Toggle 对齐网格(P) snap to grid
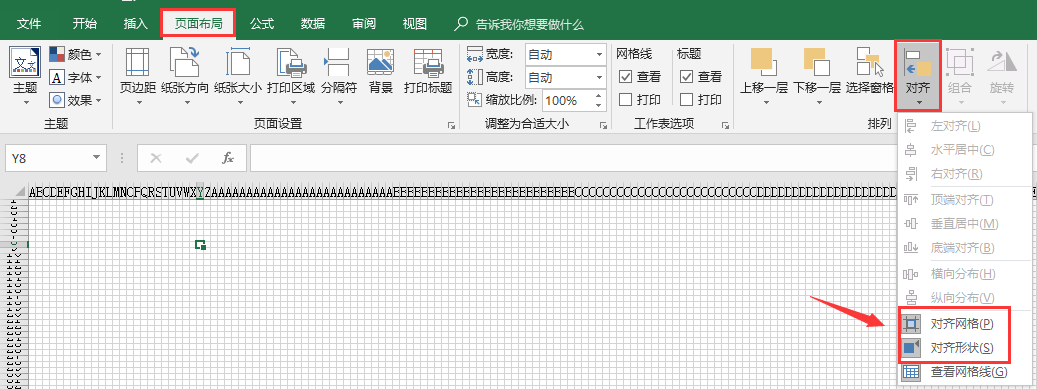 point(965,324)
